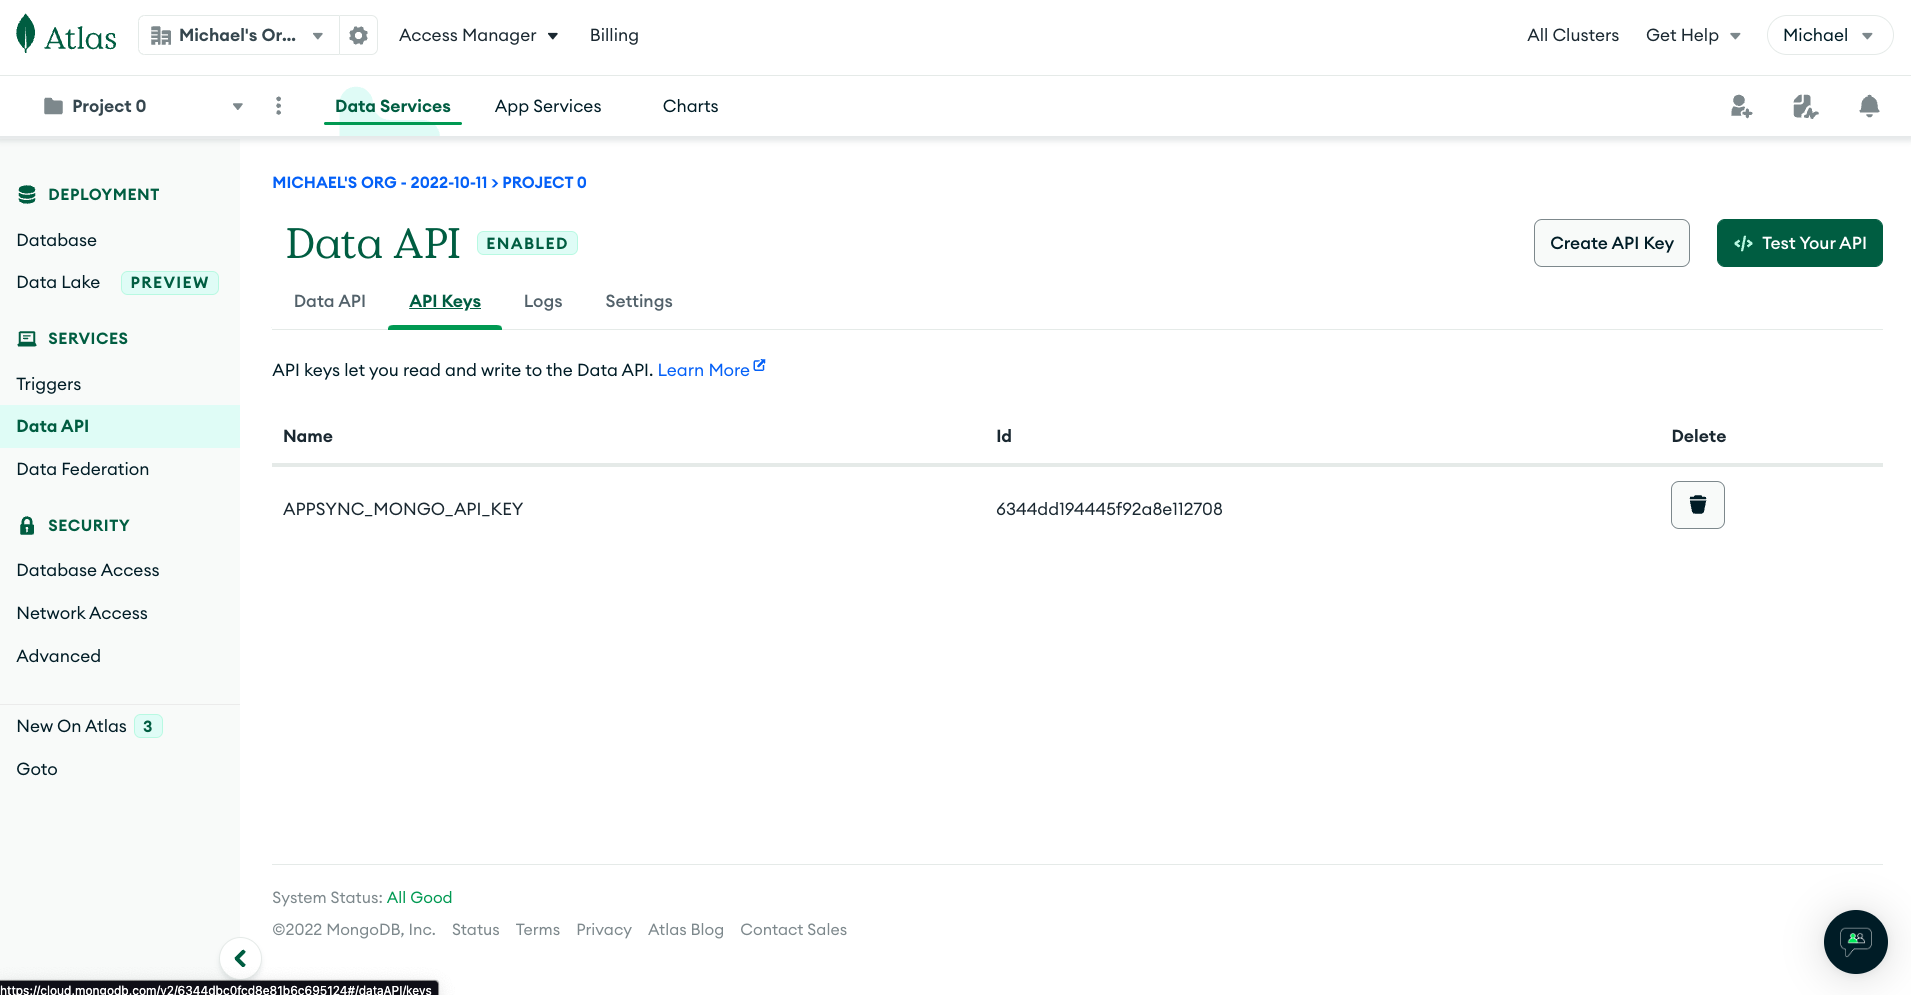Collapse the sidebar with the chevron button
Viewport: 1911px width, 995px height.
coord(240,959)
